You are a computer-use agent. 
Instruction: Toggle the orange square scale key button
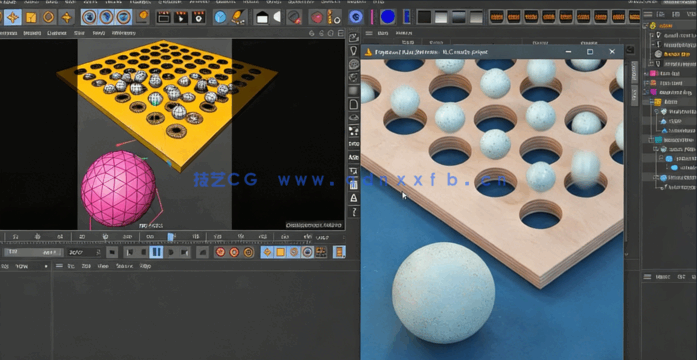280,252
